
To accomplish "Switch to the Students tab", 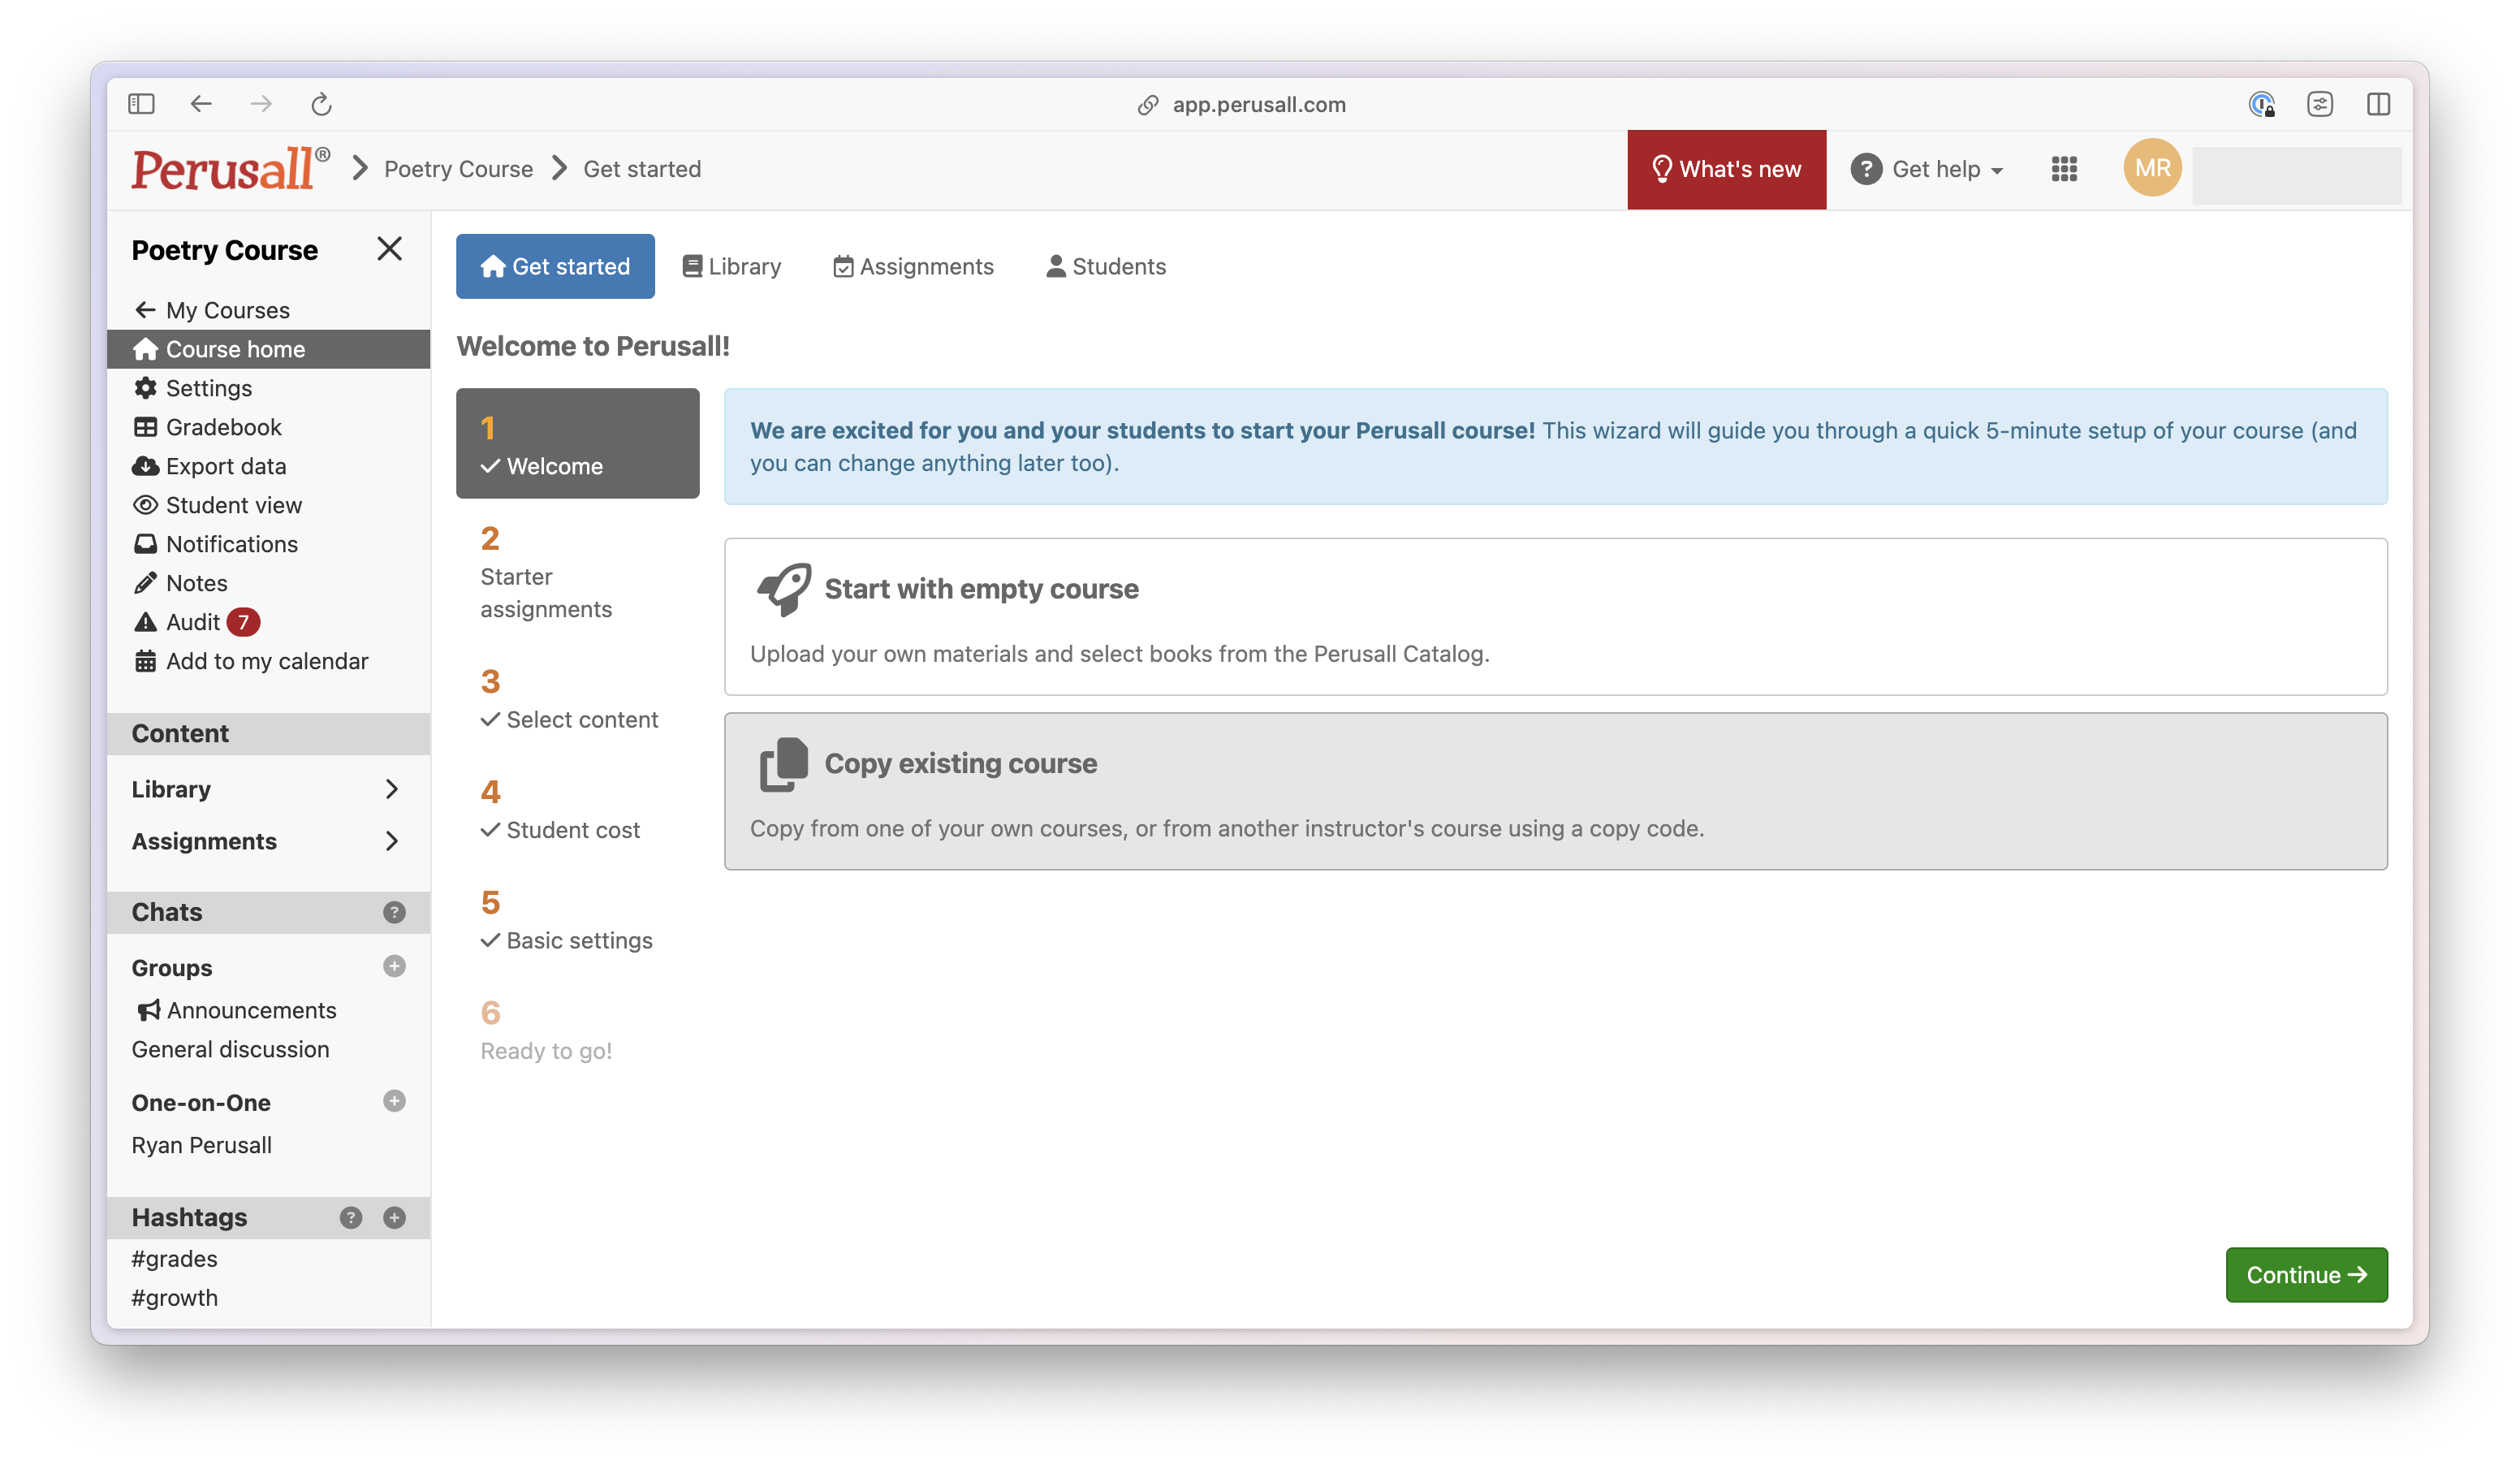I will click(x=1106, y=266).
